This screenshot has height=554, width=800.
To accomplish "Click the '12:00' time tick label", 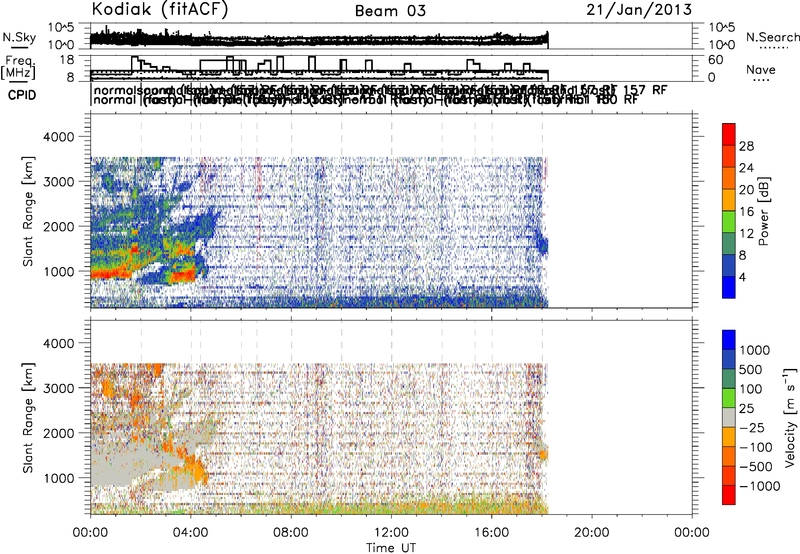I will click(391, 533).
